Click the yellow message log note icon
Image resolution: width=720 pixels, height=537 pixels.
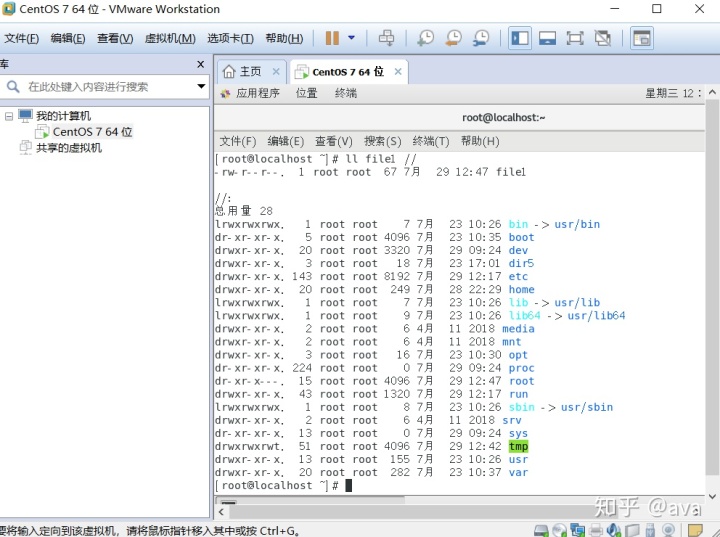[x=695, y=530]
